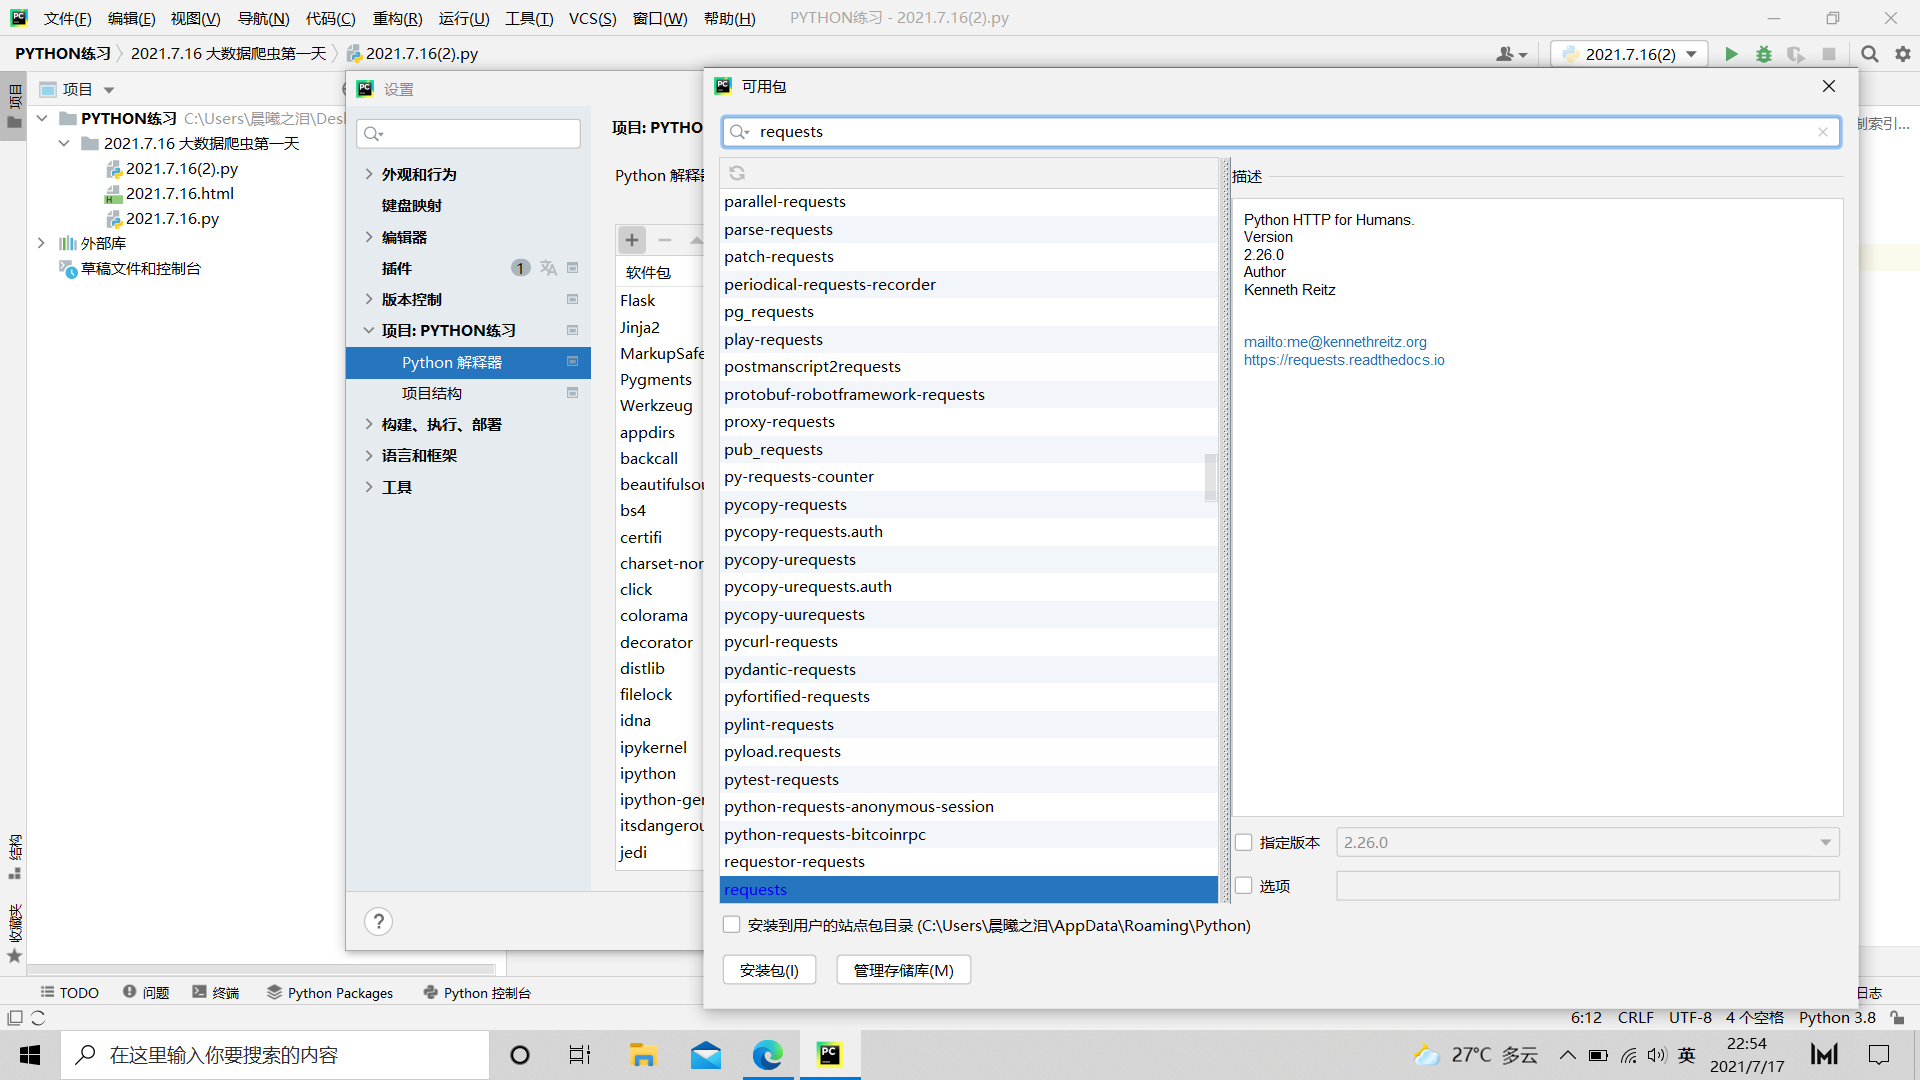The height and width of the screenshot is (1080, 1920).
Task: Reload package list with the refresh icon
Action: coord(737,172)
